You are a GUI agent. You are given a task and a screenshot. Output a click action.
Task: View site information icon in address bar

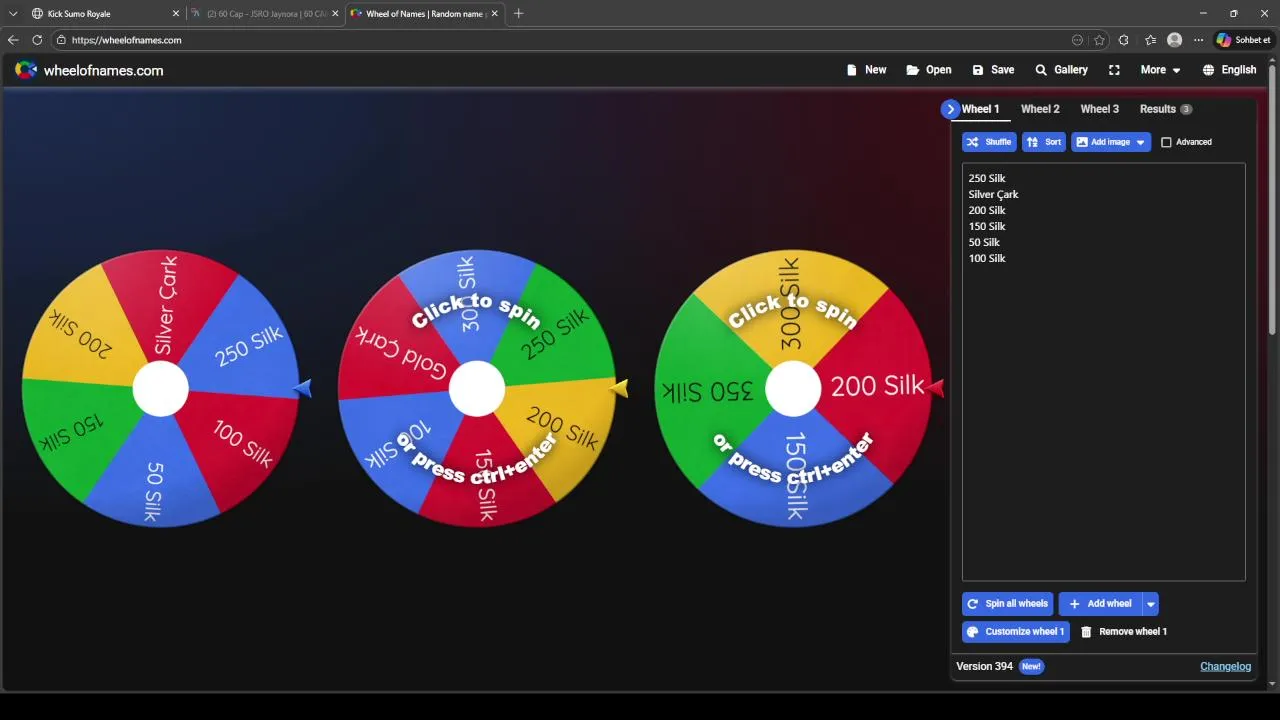pos(61,40)
